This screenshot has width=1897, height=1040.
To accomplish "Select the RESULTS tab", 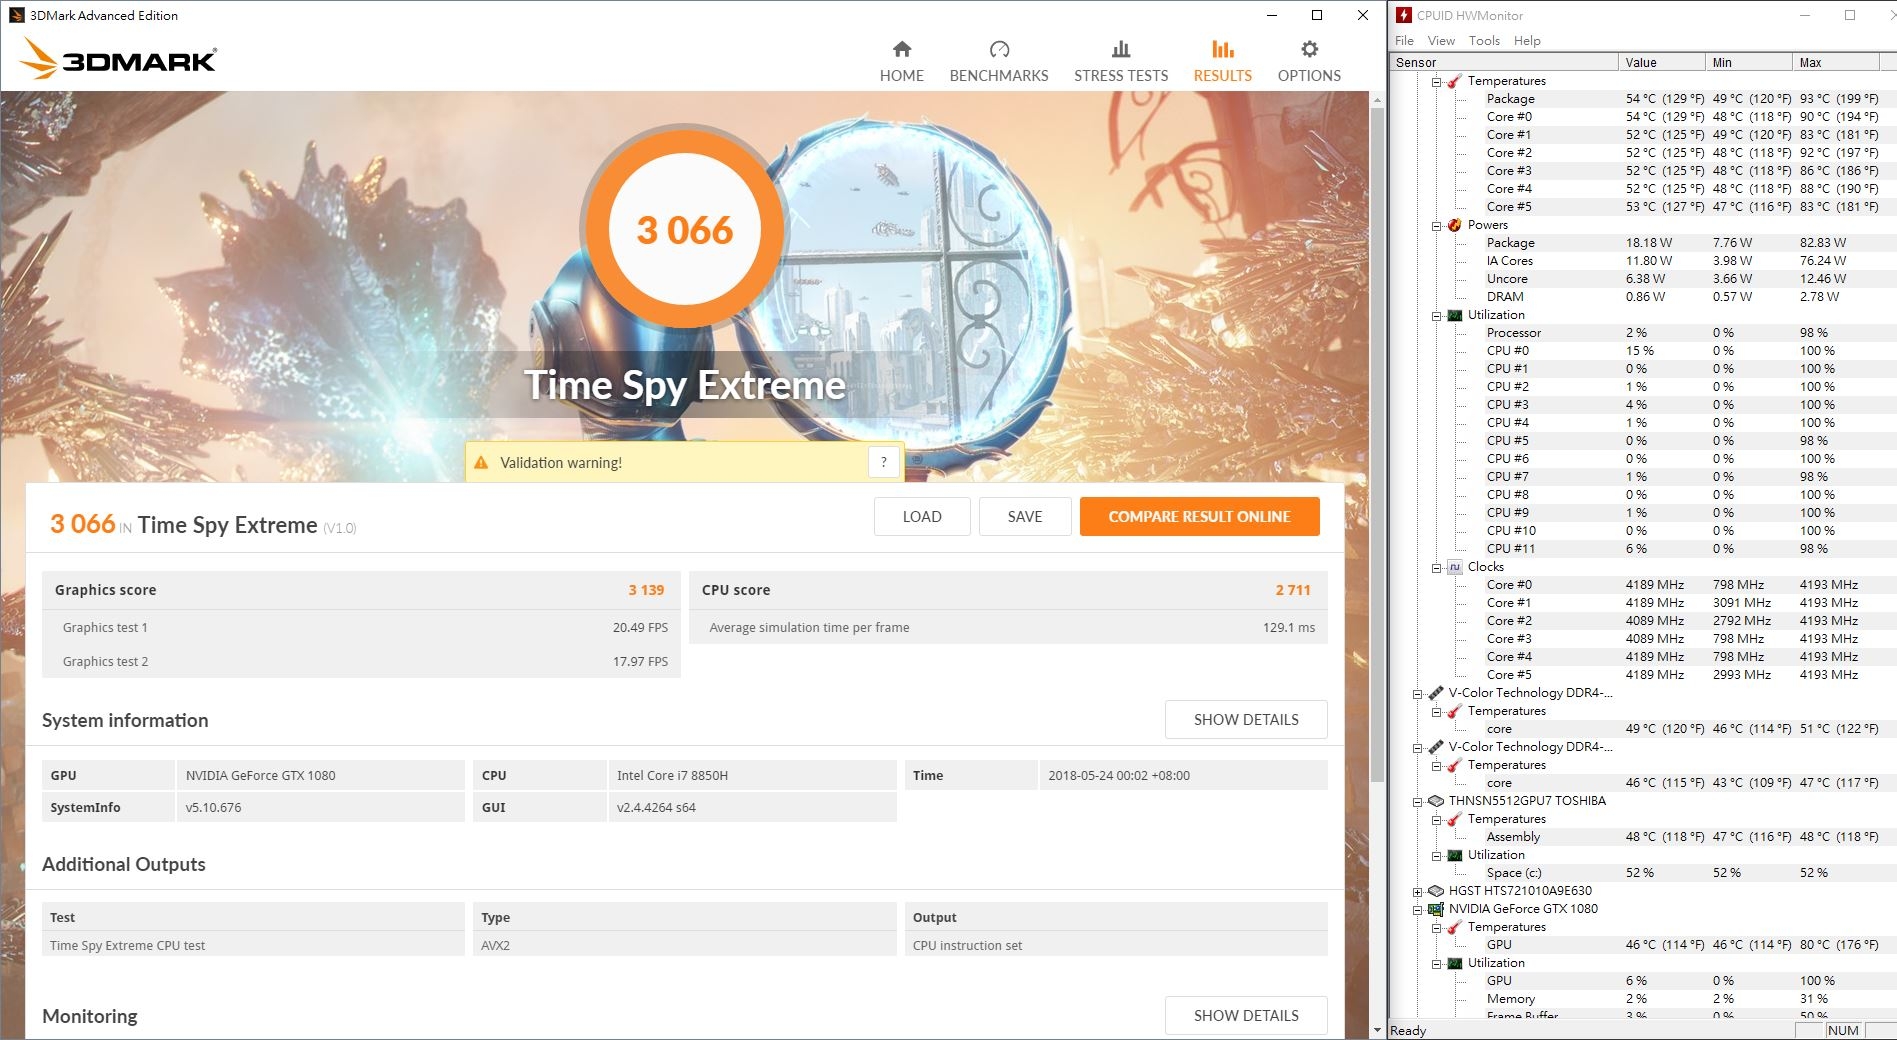I will click(1222, 62).
